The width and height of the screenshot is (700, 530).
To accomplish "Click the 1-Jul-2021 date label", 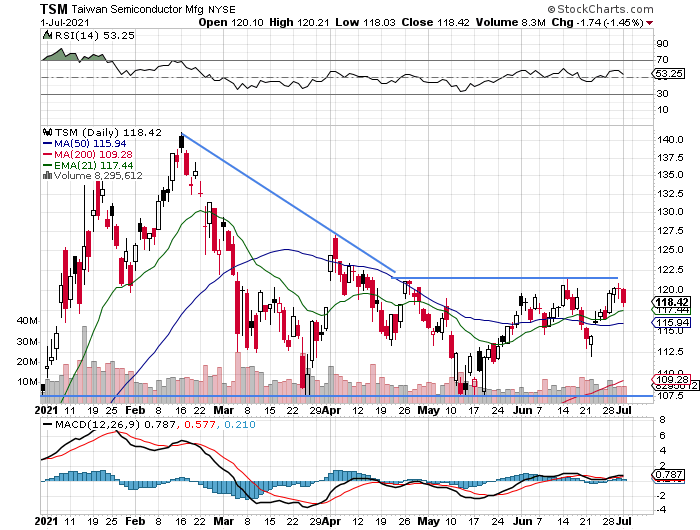I will tap(65, 22).
